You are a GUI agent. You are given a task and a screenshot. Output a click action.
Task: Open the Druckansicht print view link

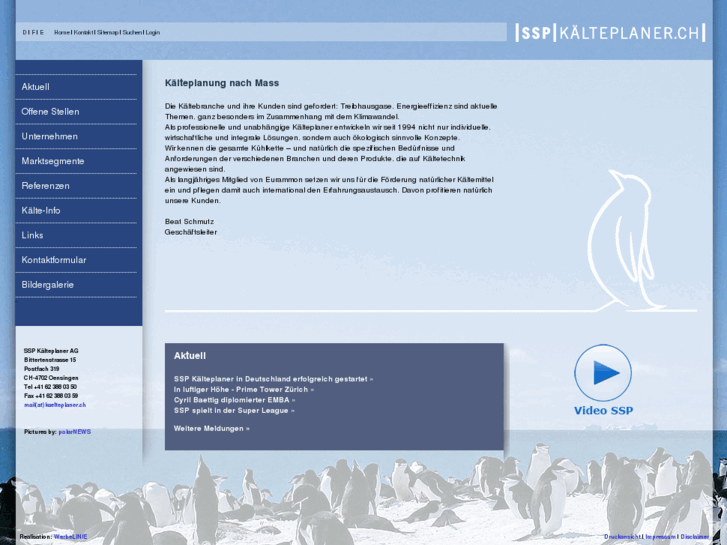coord(622,537)
